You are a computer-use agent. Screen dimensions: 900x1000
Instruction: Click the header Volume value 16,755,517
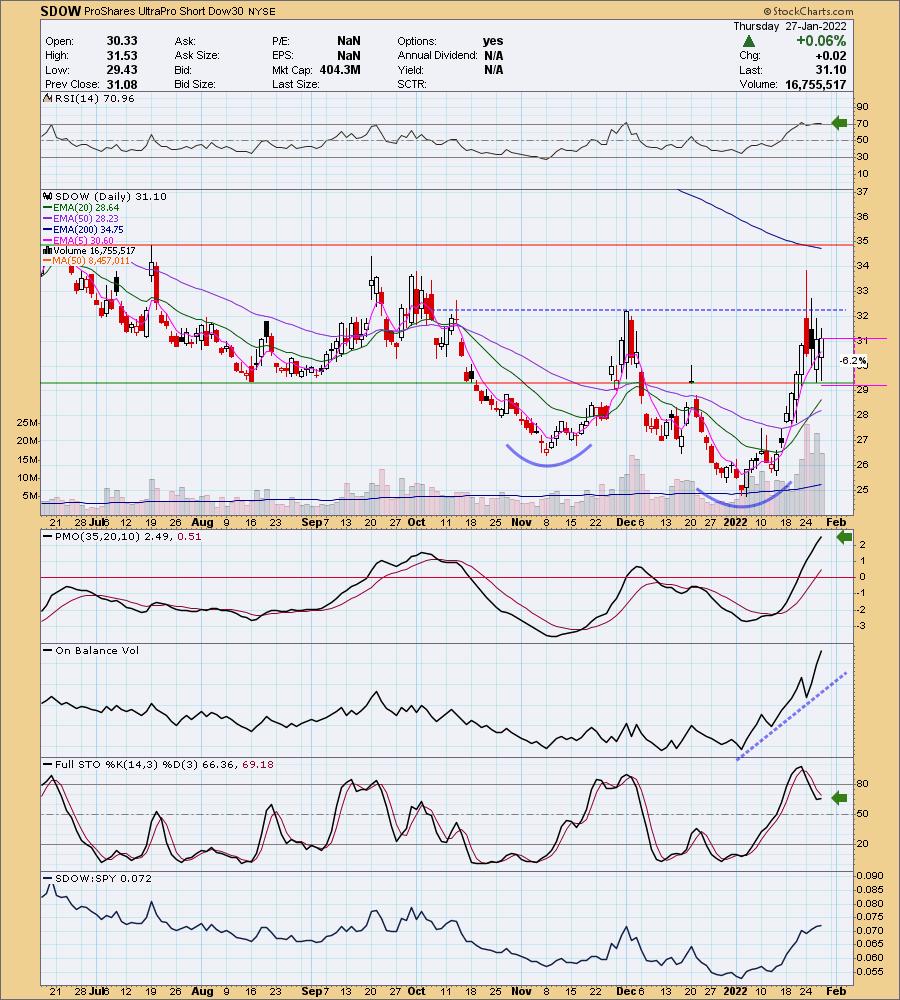tap(816, 84)
